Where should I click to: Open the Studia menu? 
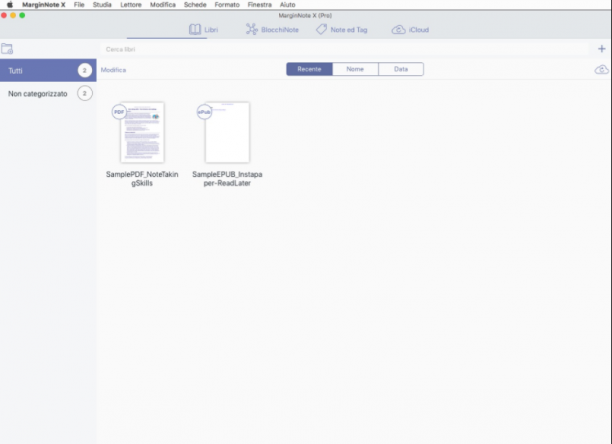coord(102,5)
